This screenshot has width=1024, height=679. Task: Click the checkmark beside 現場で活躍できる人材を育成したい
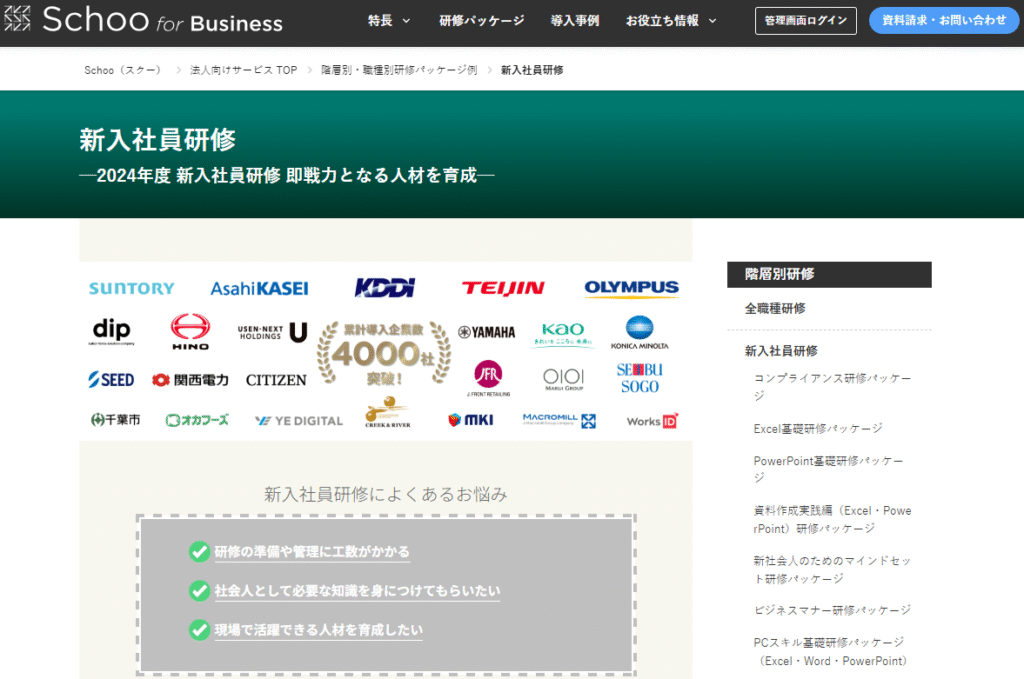(x=199, y=630)
